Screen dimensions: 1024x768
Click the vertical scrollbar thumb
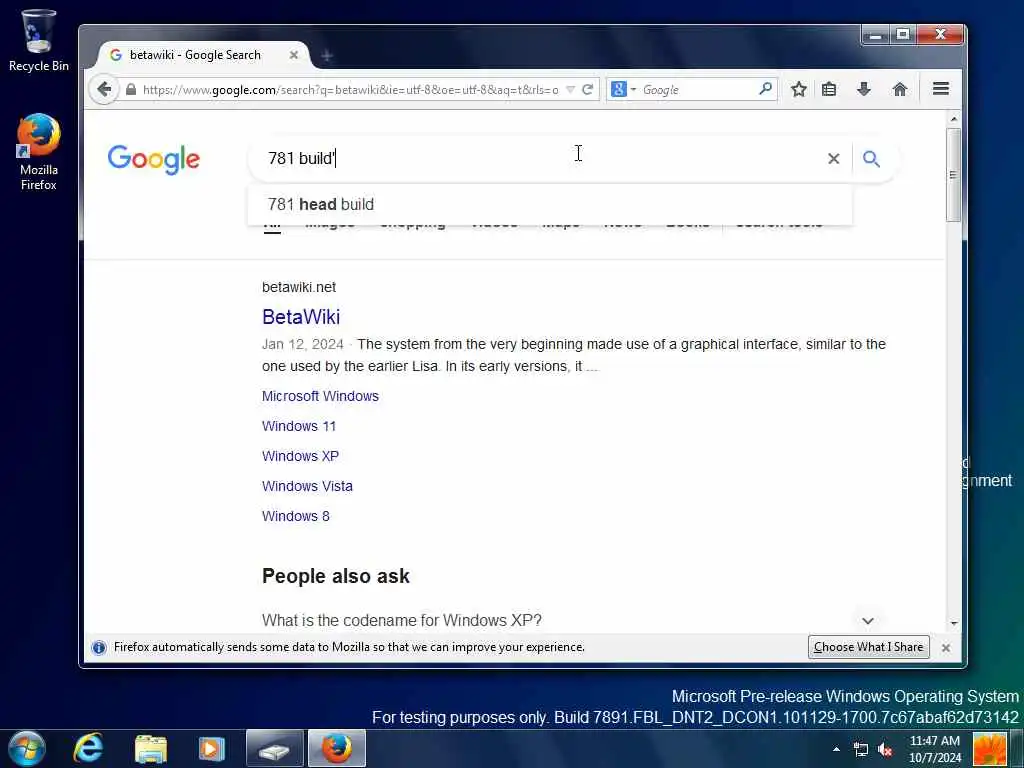(953, 175)
